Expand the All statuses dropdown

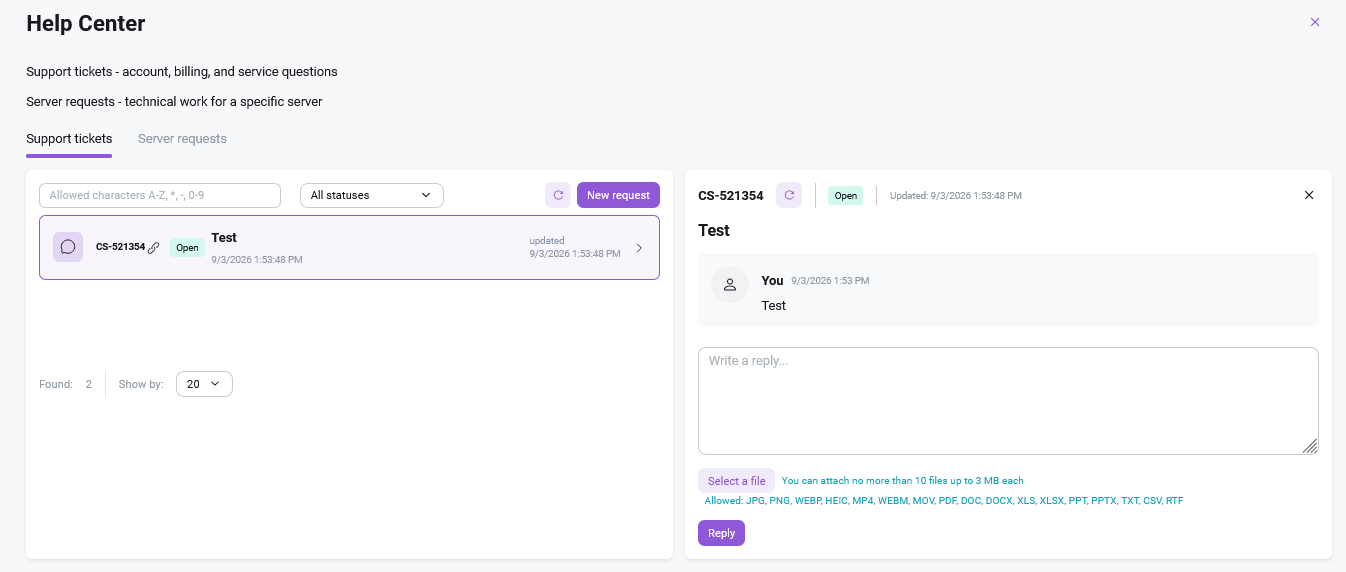[372, 195]
